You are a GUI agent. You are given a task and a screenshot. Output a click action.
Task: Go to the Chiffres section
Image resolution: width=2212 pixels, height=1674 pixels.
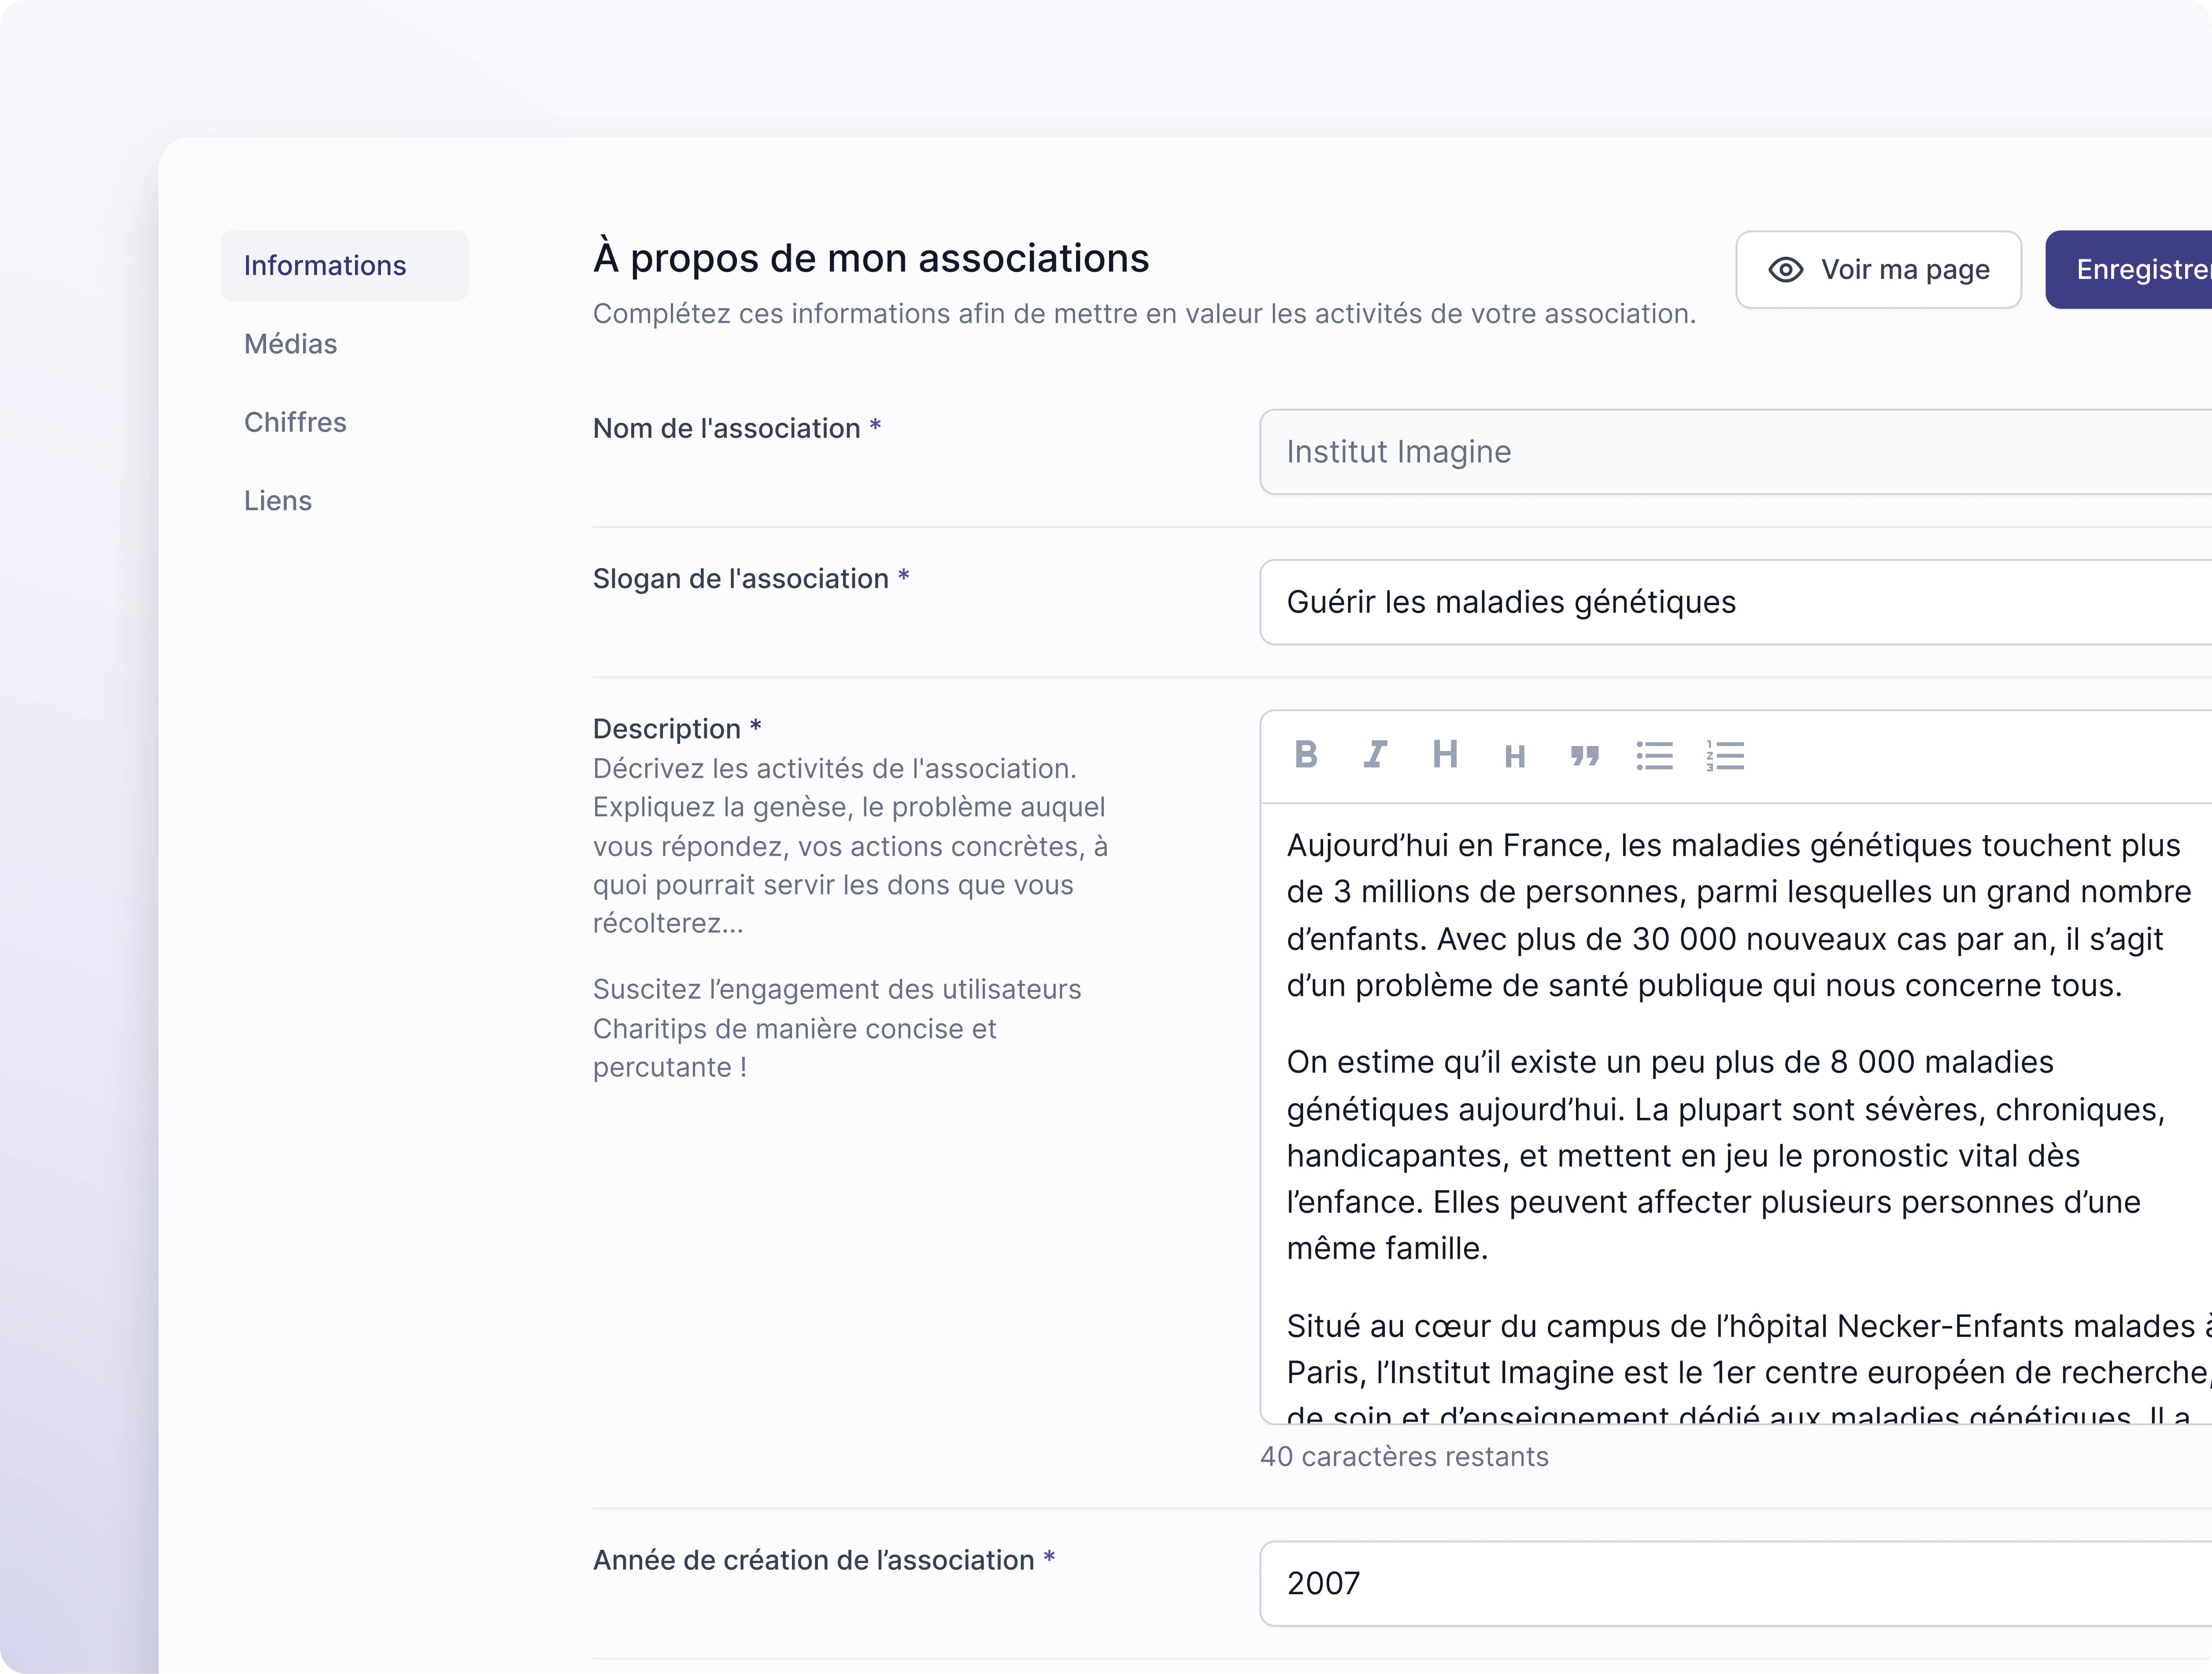click(295, 422)
